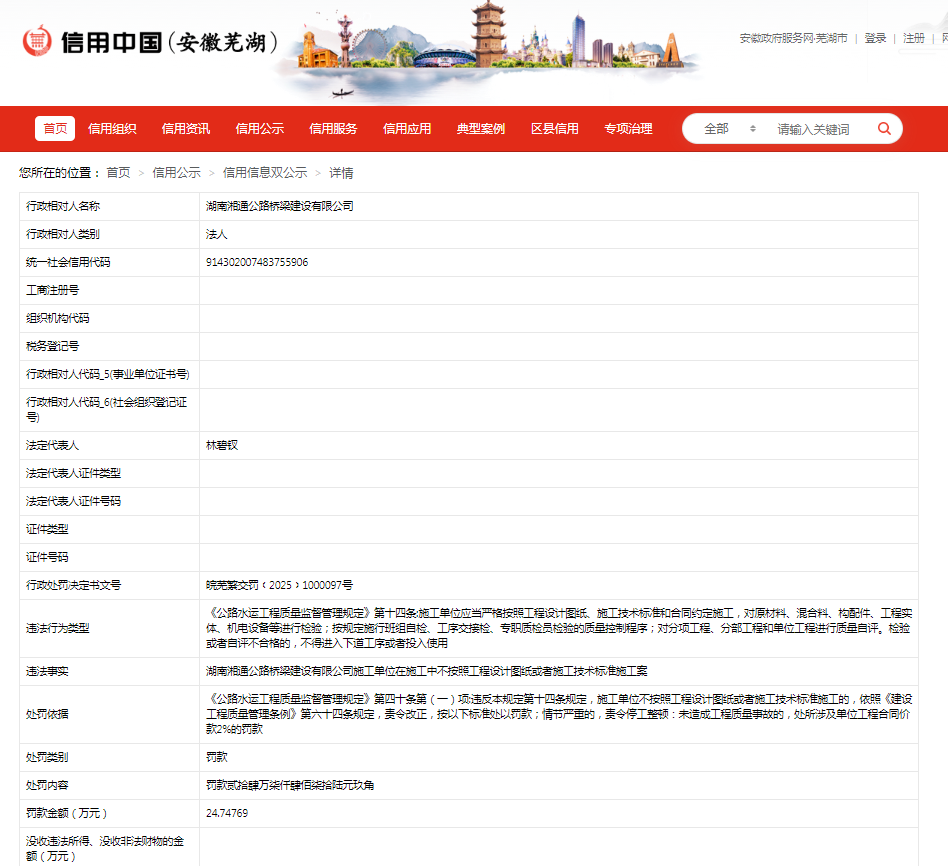The width and height of the screenshot is (948, 866).
Task: Open the 典型案例 section
Action: coord(481,128)
